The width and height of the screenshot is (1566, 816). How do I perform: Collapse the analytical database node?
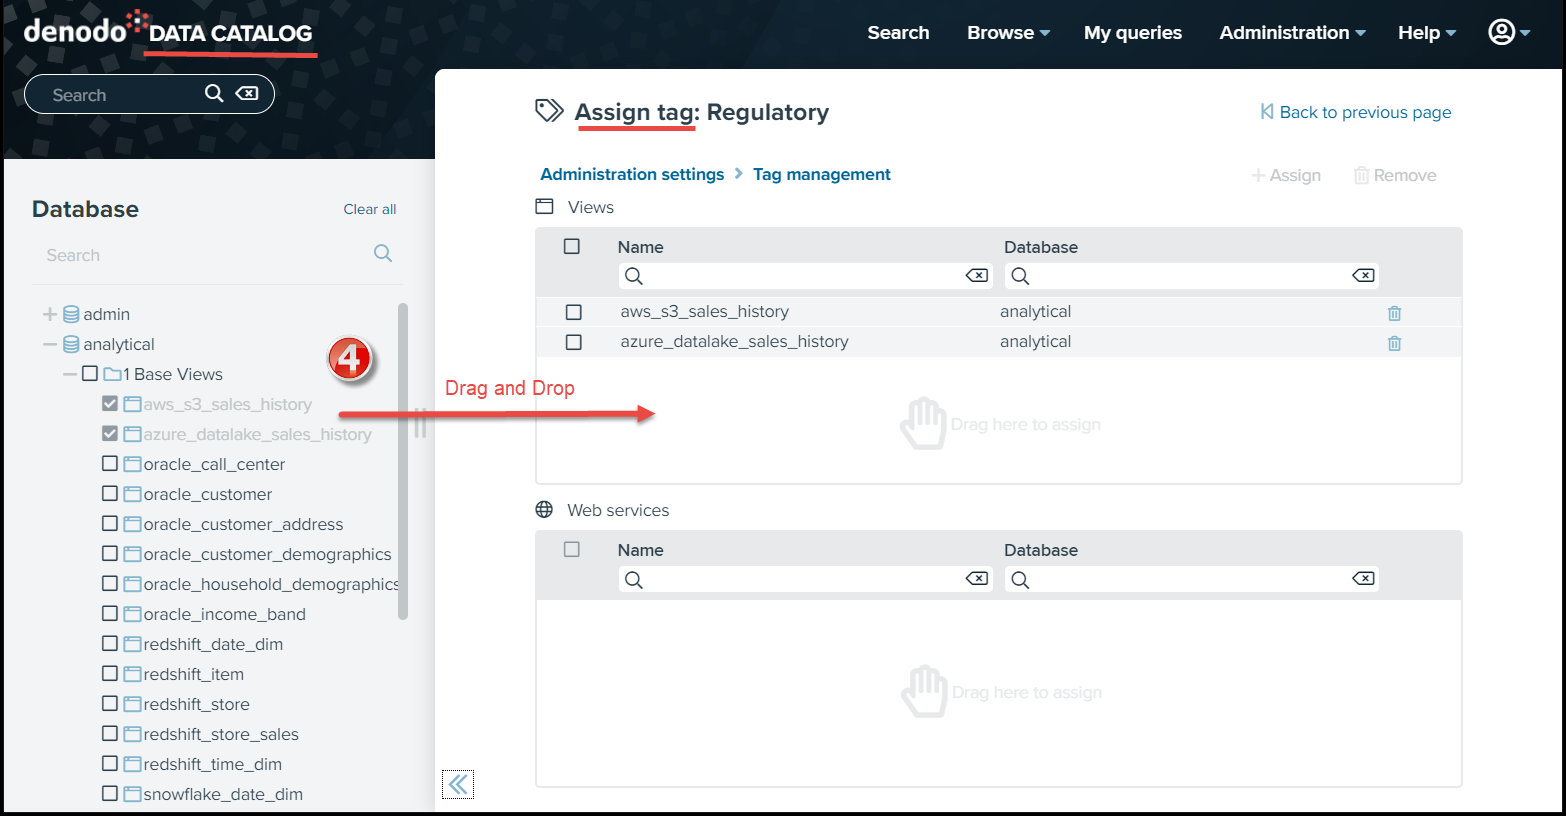[x=50, y=344]
